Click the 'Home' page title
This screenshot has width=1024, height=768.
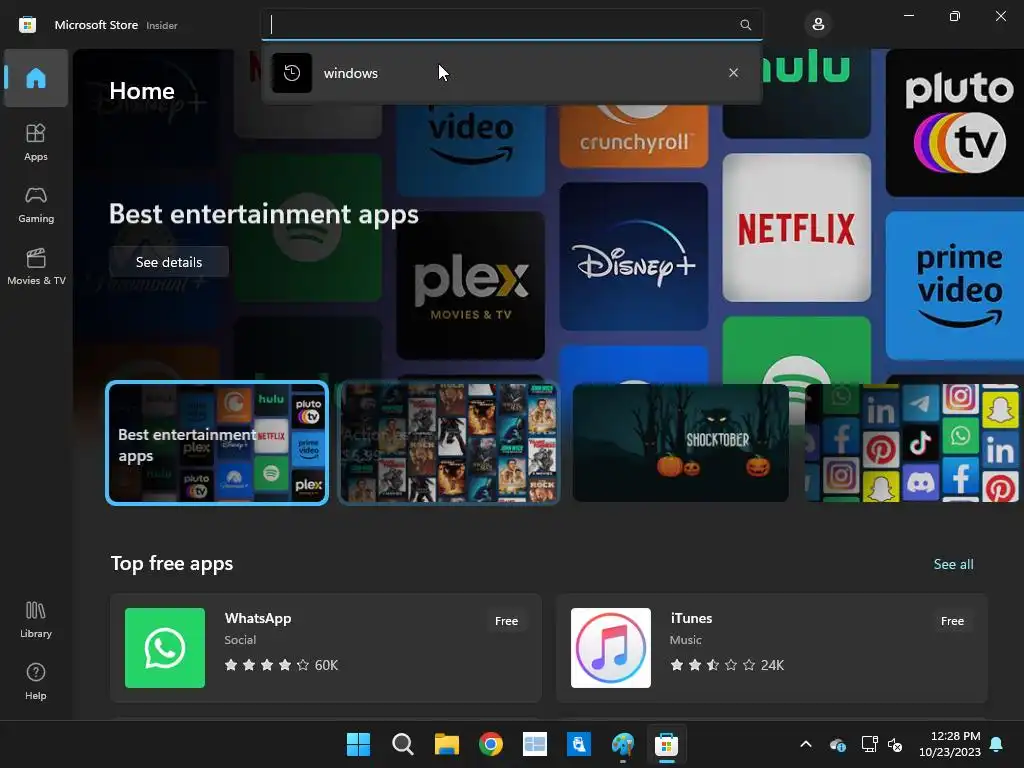(x=142, y=91)
